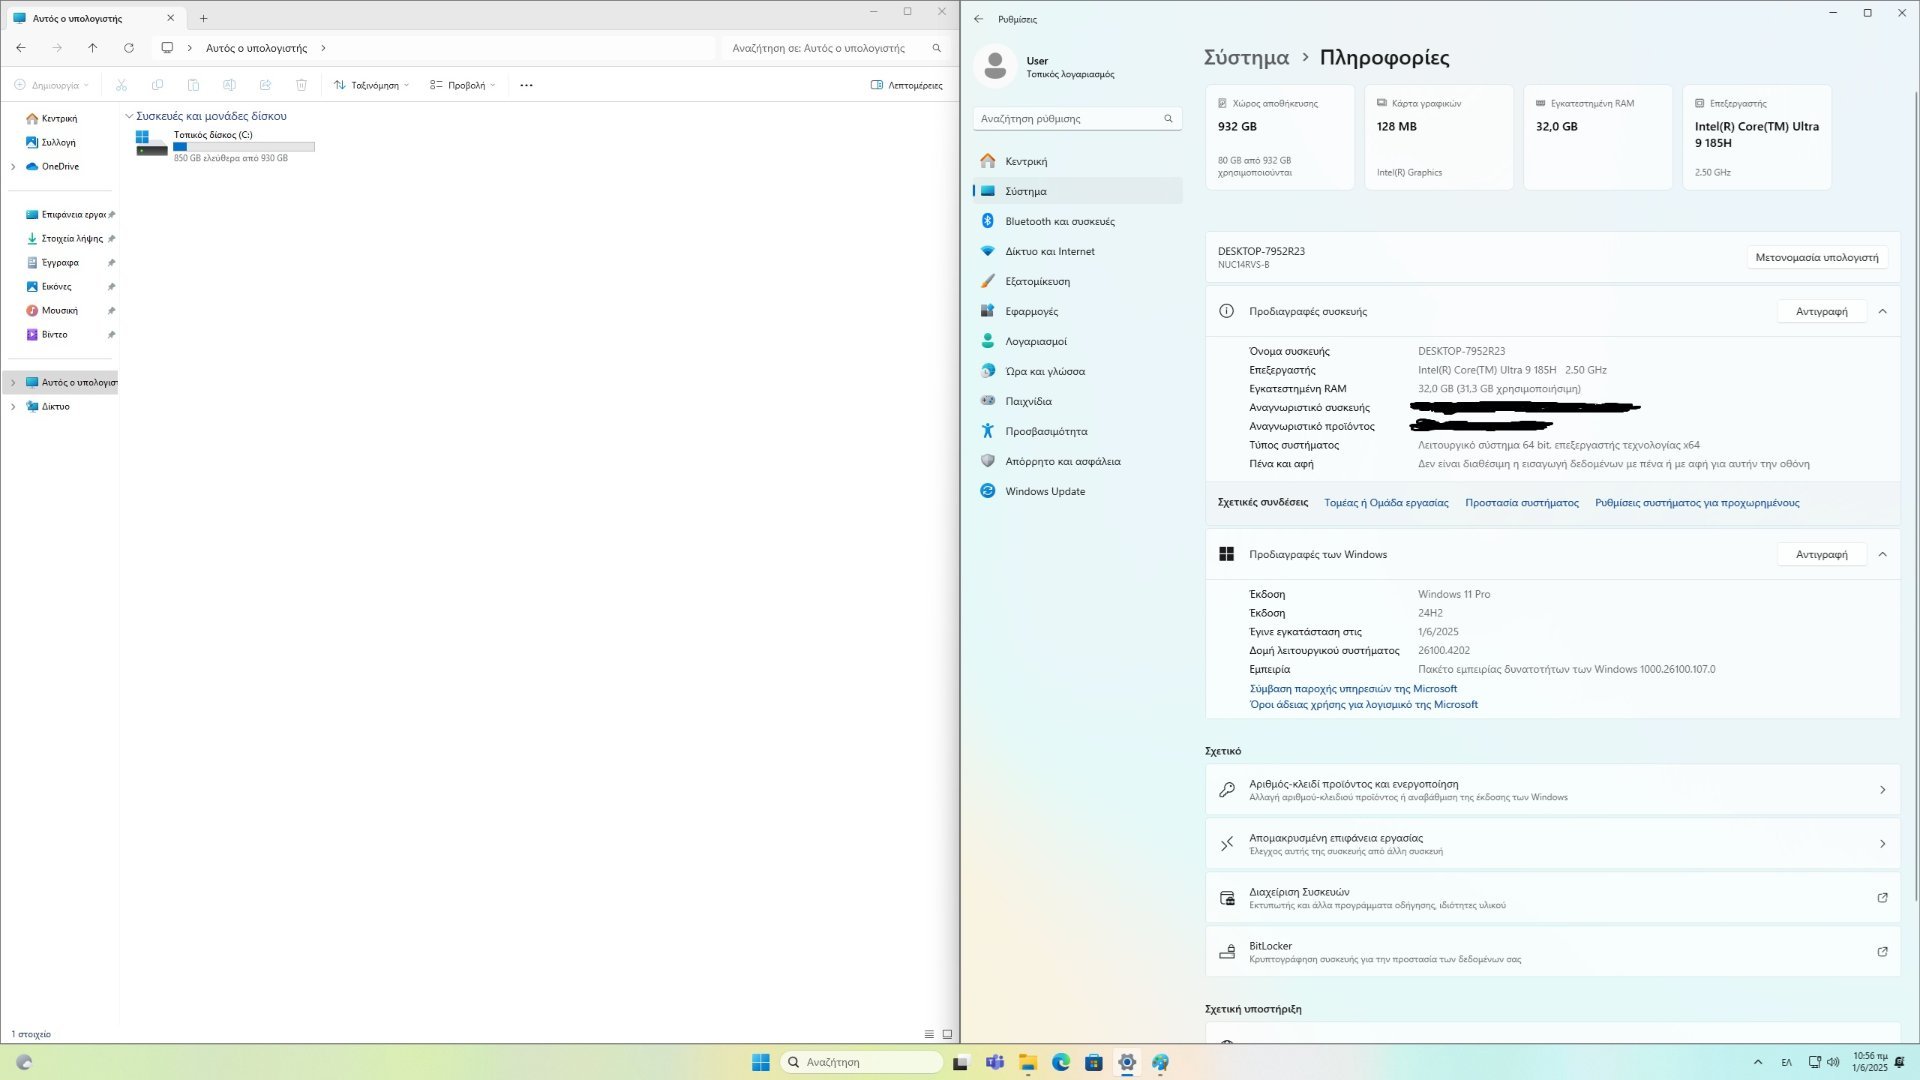This screenshot has width=1920, height=1080.
Task: Click the grayed Cut scissors icon
Action: pyautogui.click(x=122, y=85)
